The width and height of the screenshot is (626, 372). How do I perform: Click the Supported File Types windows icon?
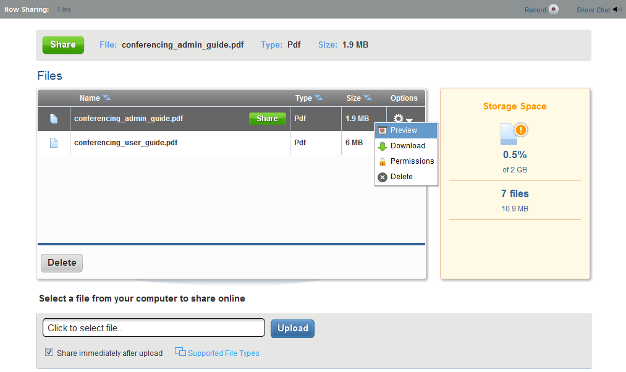coord(180,351)
